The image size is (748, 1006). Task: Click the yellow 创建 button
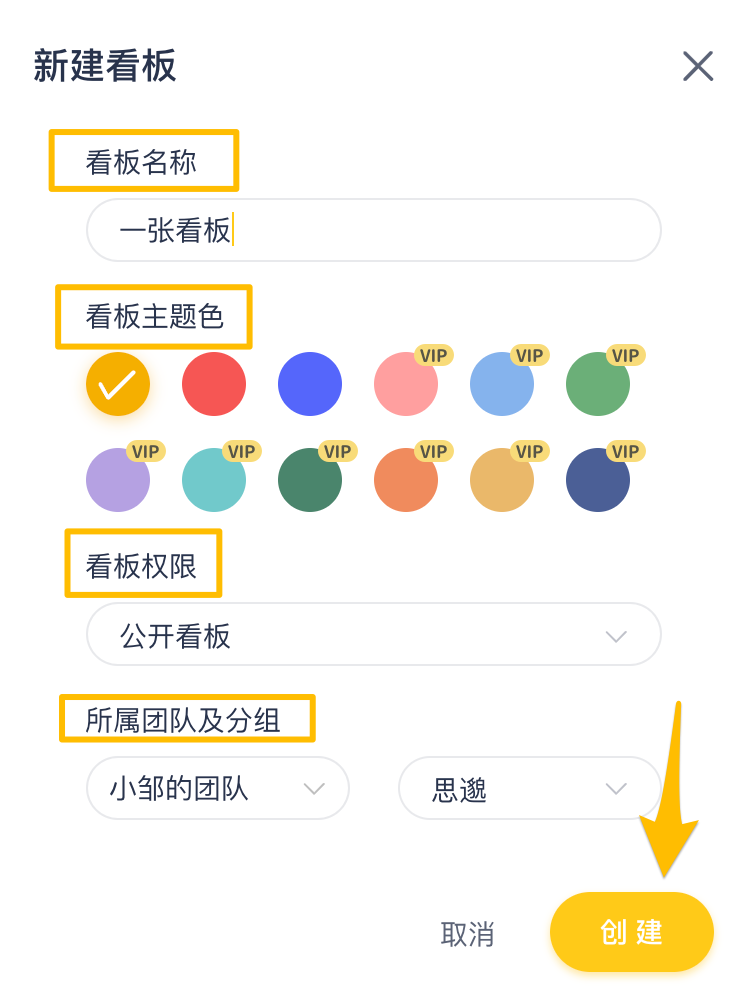point(631,932)
